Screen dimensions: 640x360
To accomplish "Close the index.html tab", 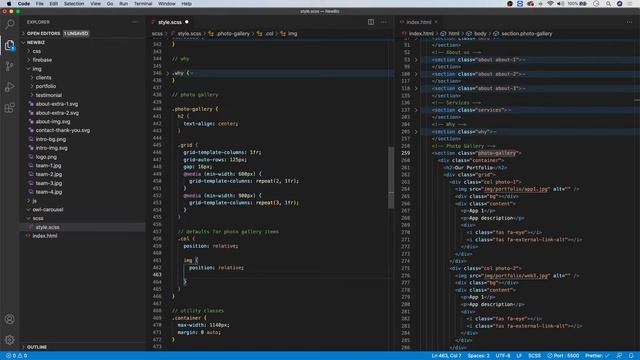I will tap(436, 22).
